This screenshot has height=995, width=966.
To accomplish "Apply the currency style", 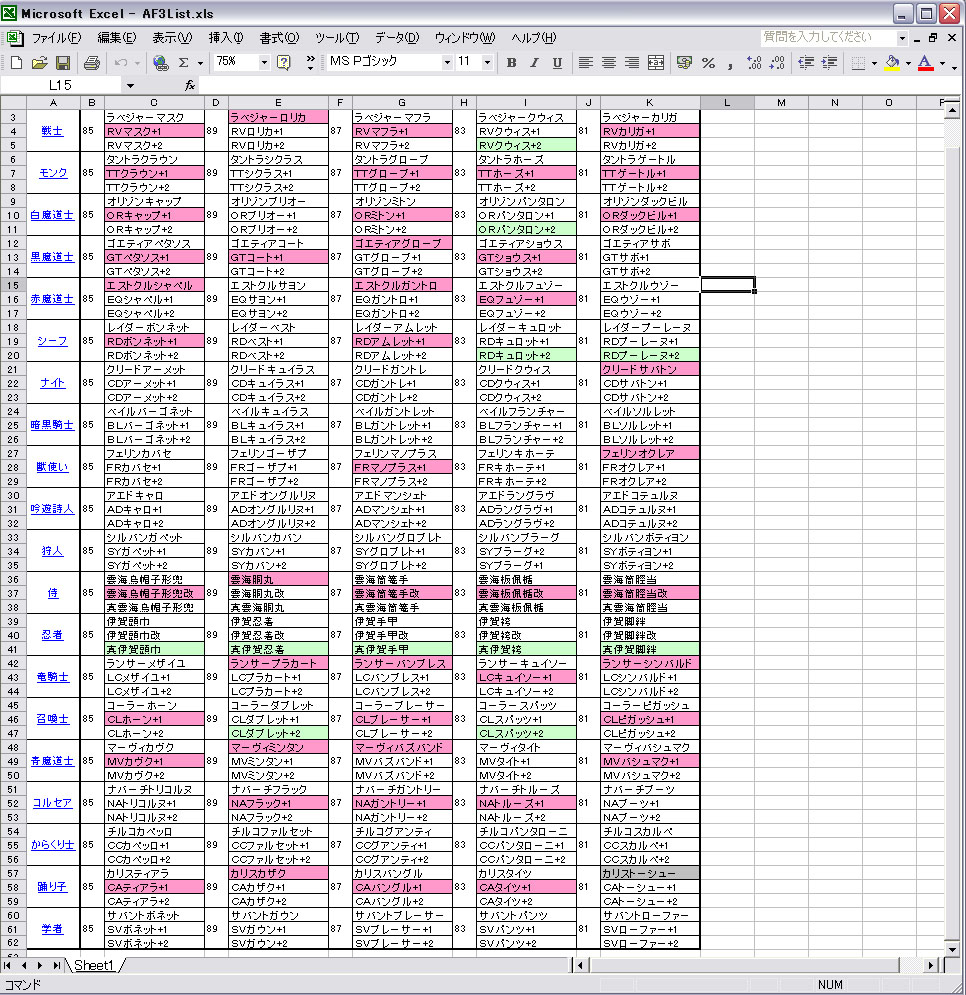I will click(684, 62).
